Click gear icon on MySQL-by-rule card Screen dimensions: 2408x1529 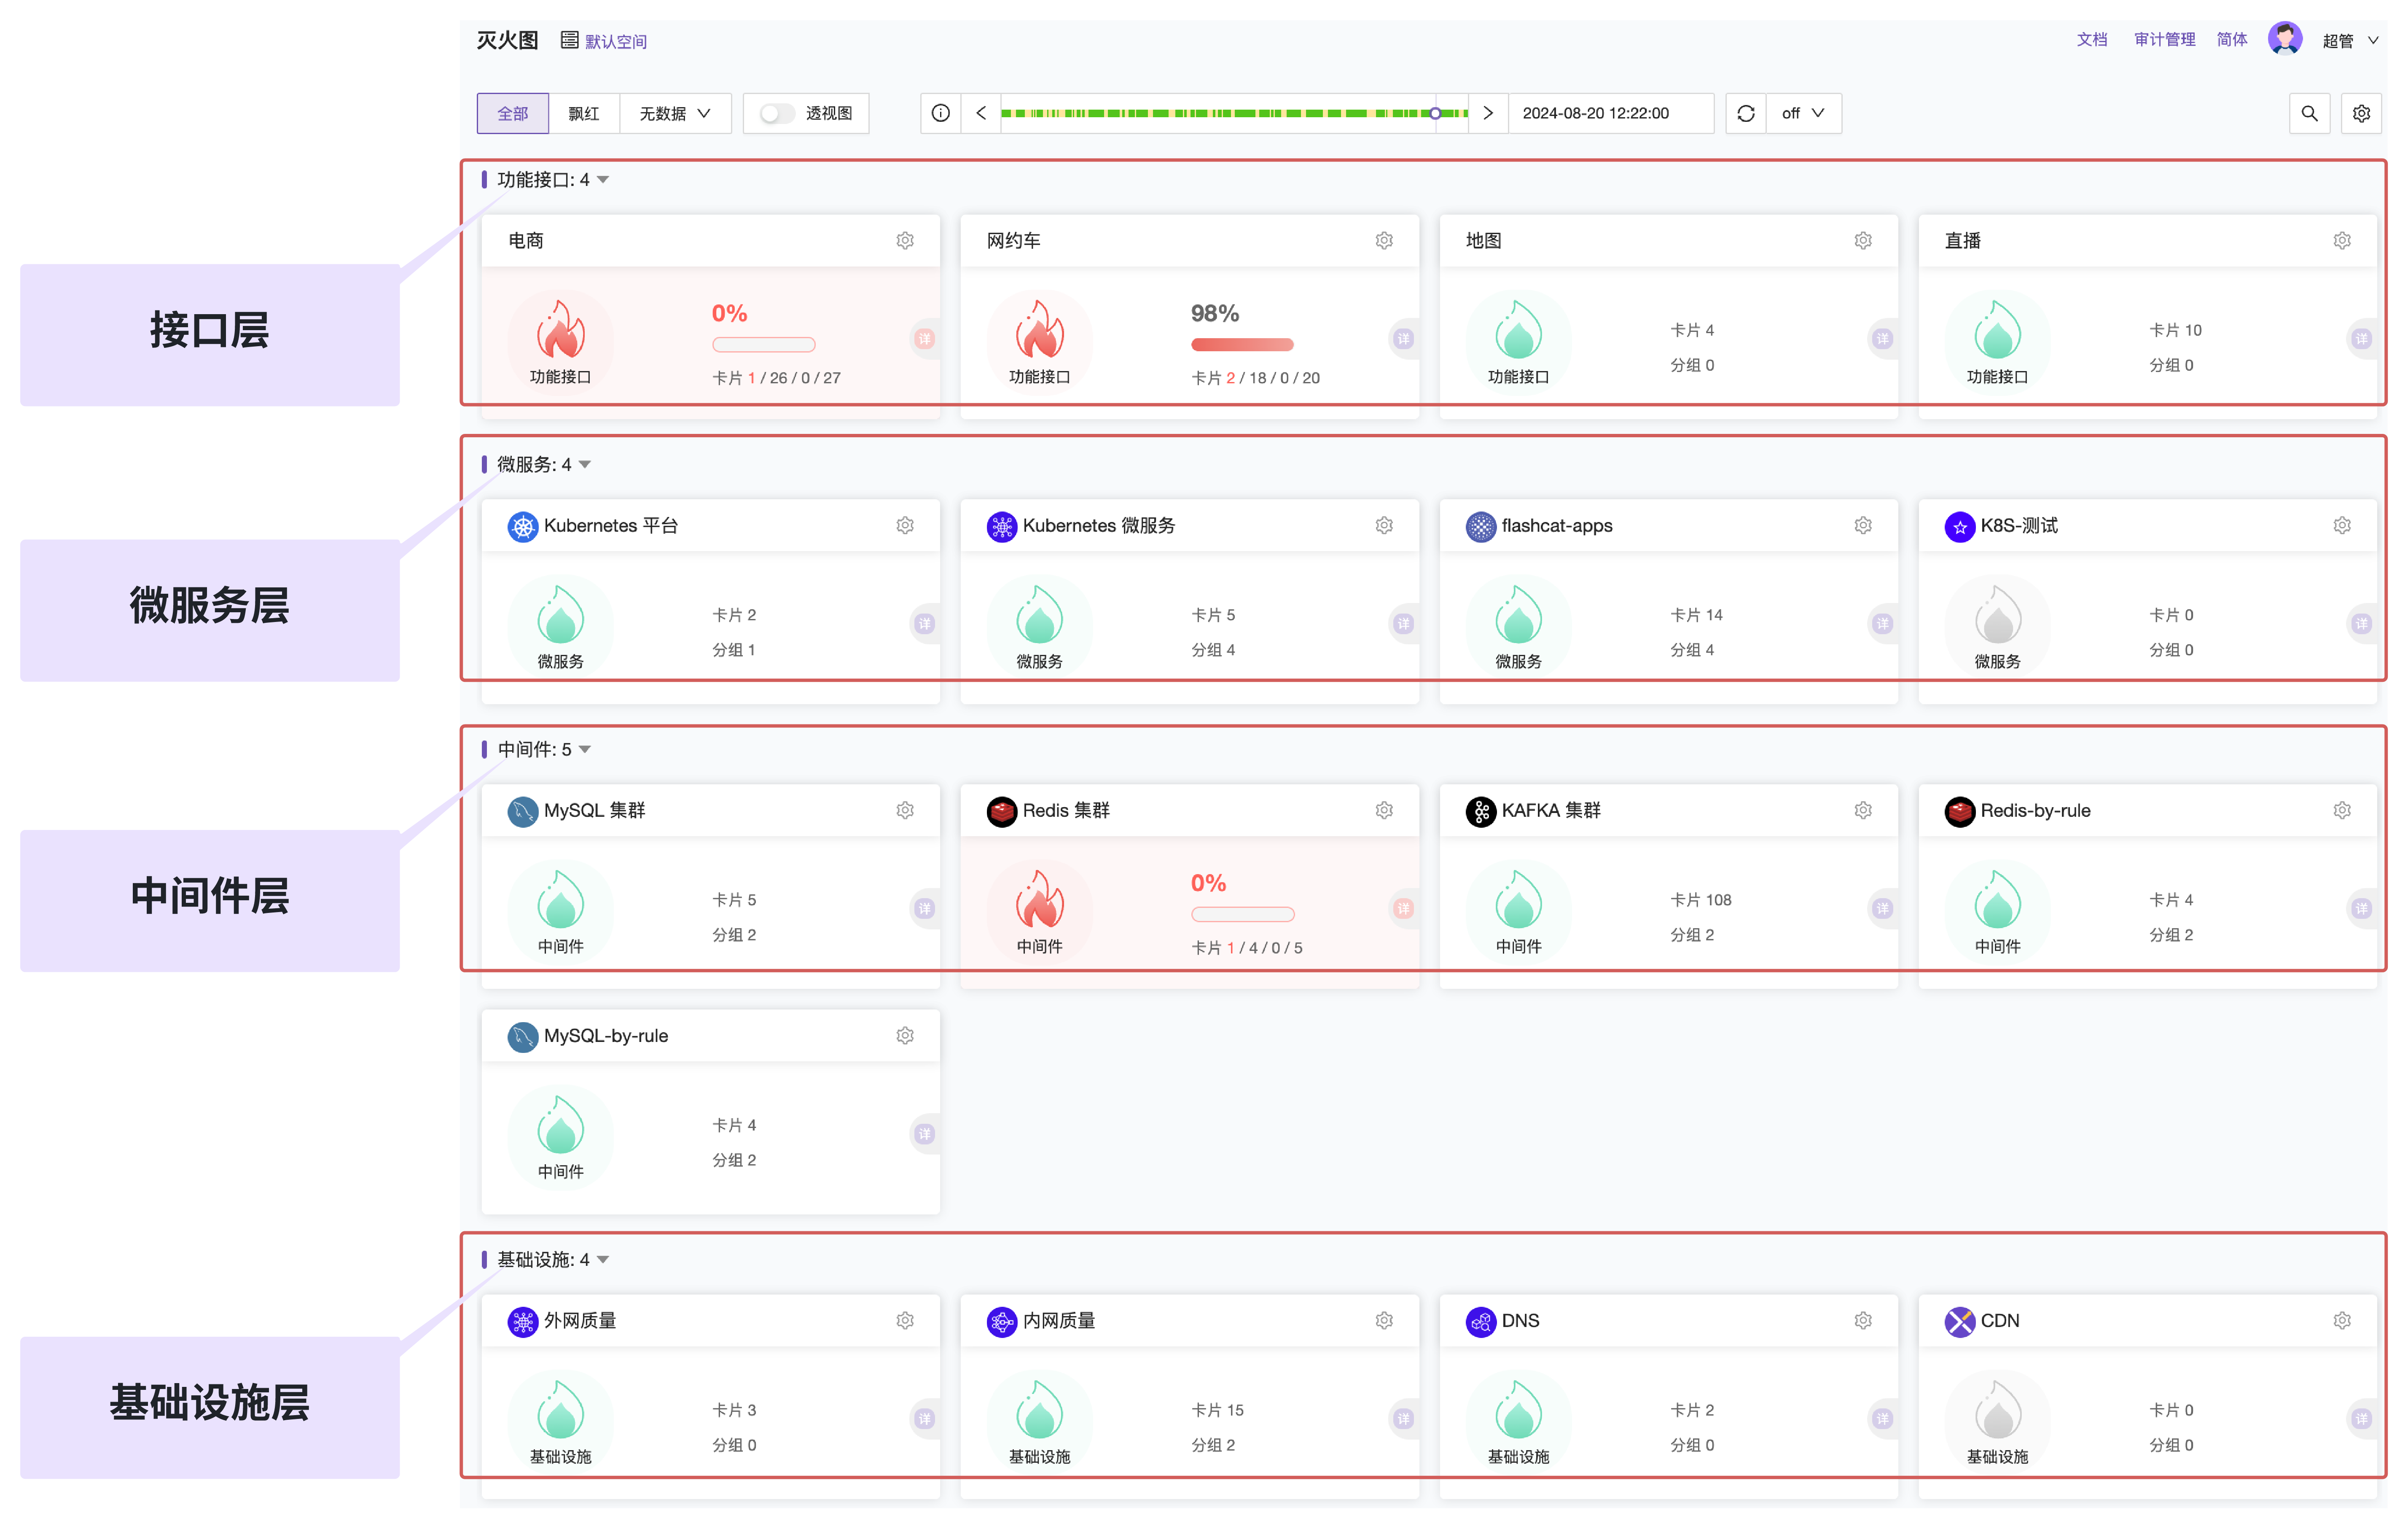[905, 1036]
